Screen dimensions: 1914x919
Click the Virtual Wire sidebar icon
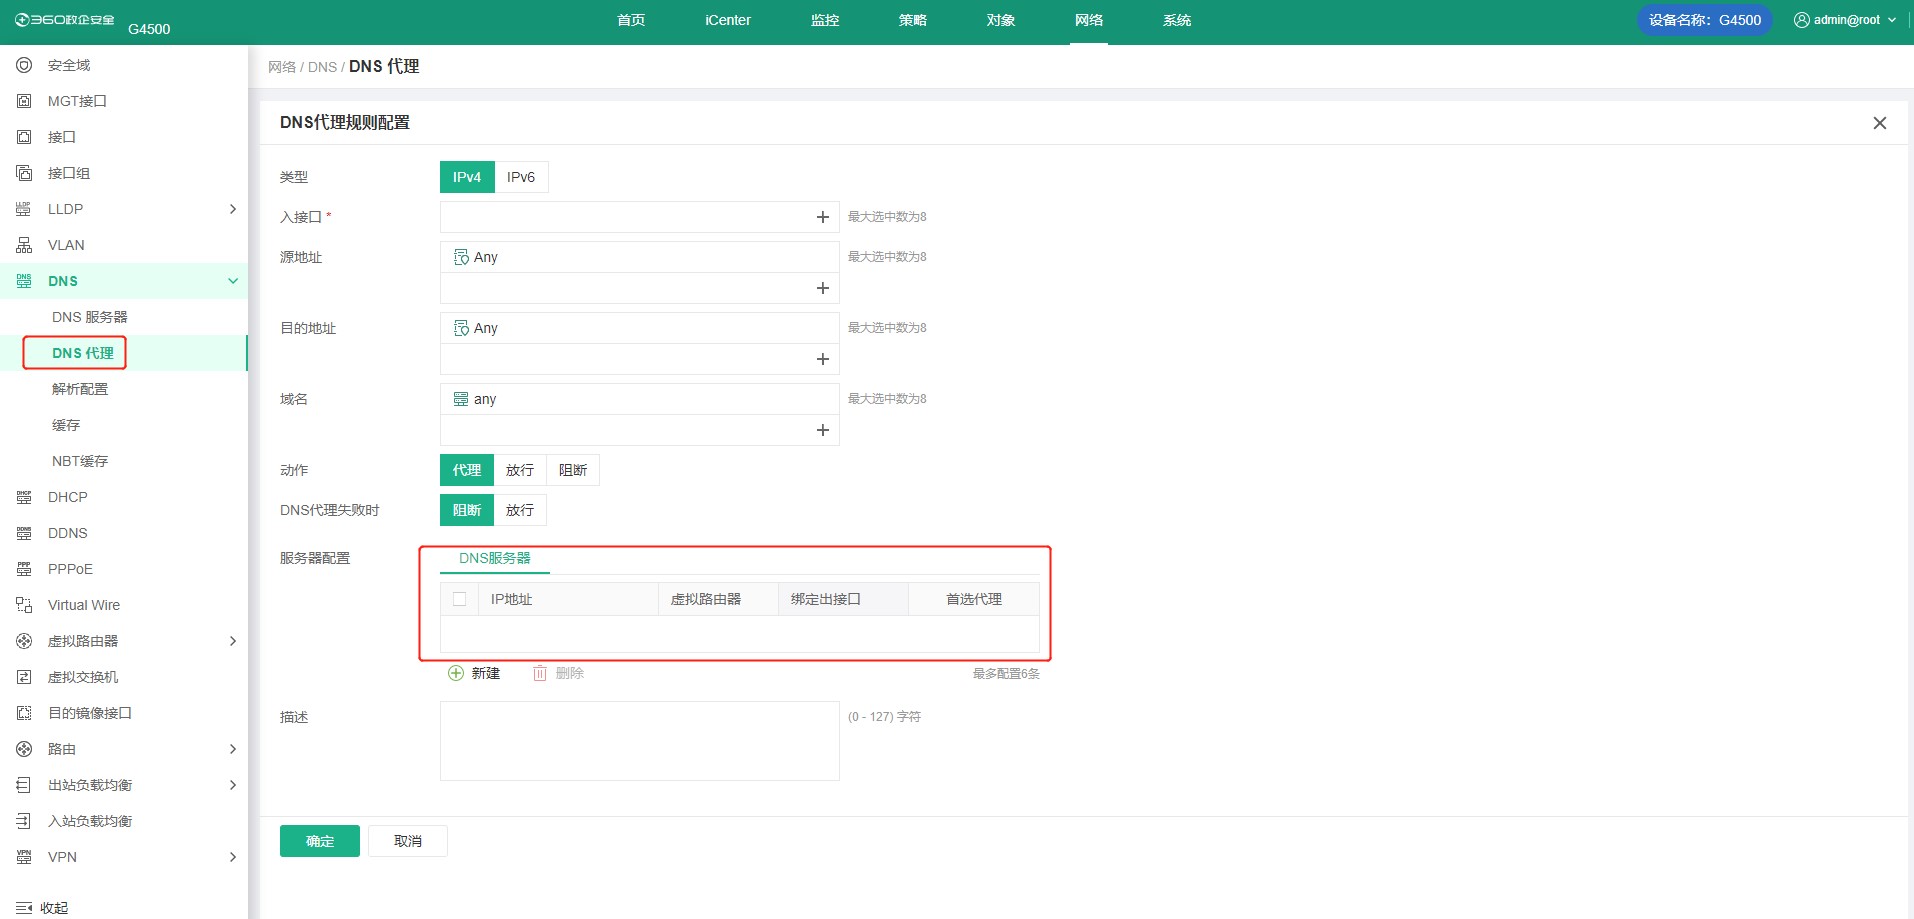(x=24, y=605)
